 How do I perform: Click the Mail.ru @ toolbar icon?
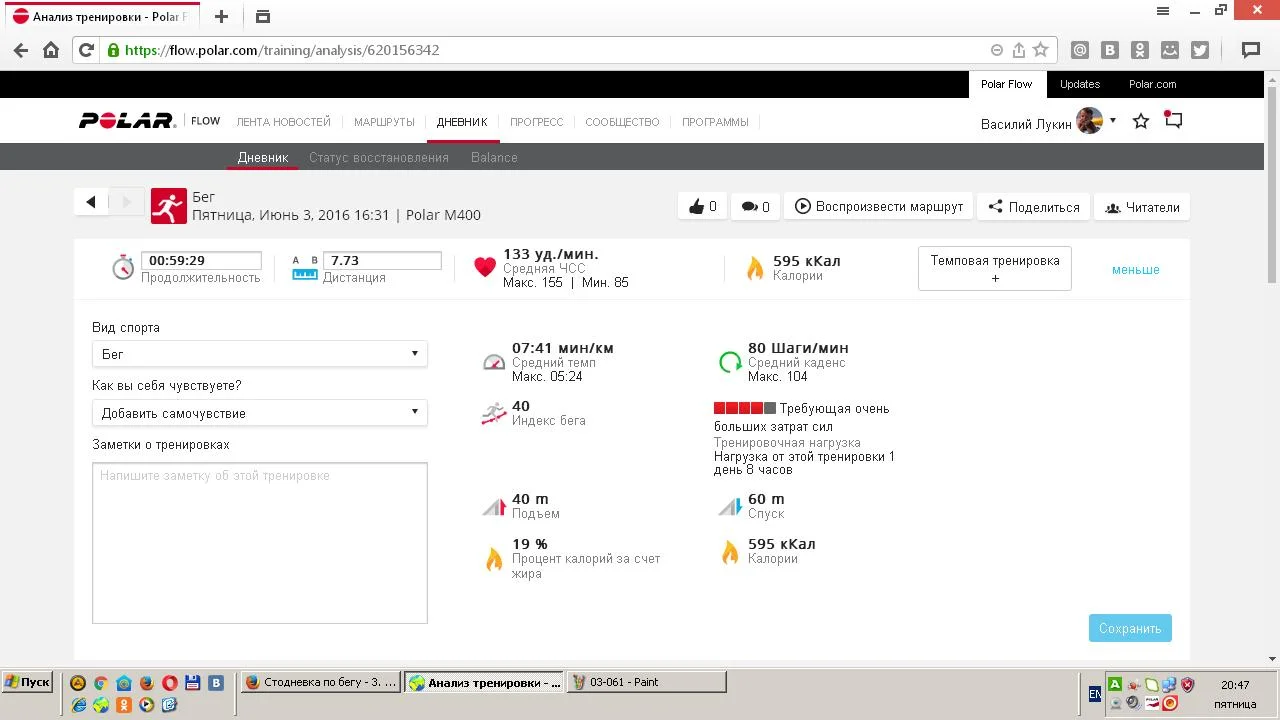[x=1079, y=50]
